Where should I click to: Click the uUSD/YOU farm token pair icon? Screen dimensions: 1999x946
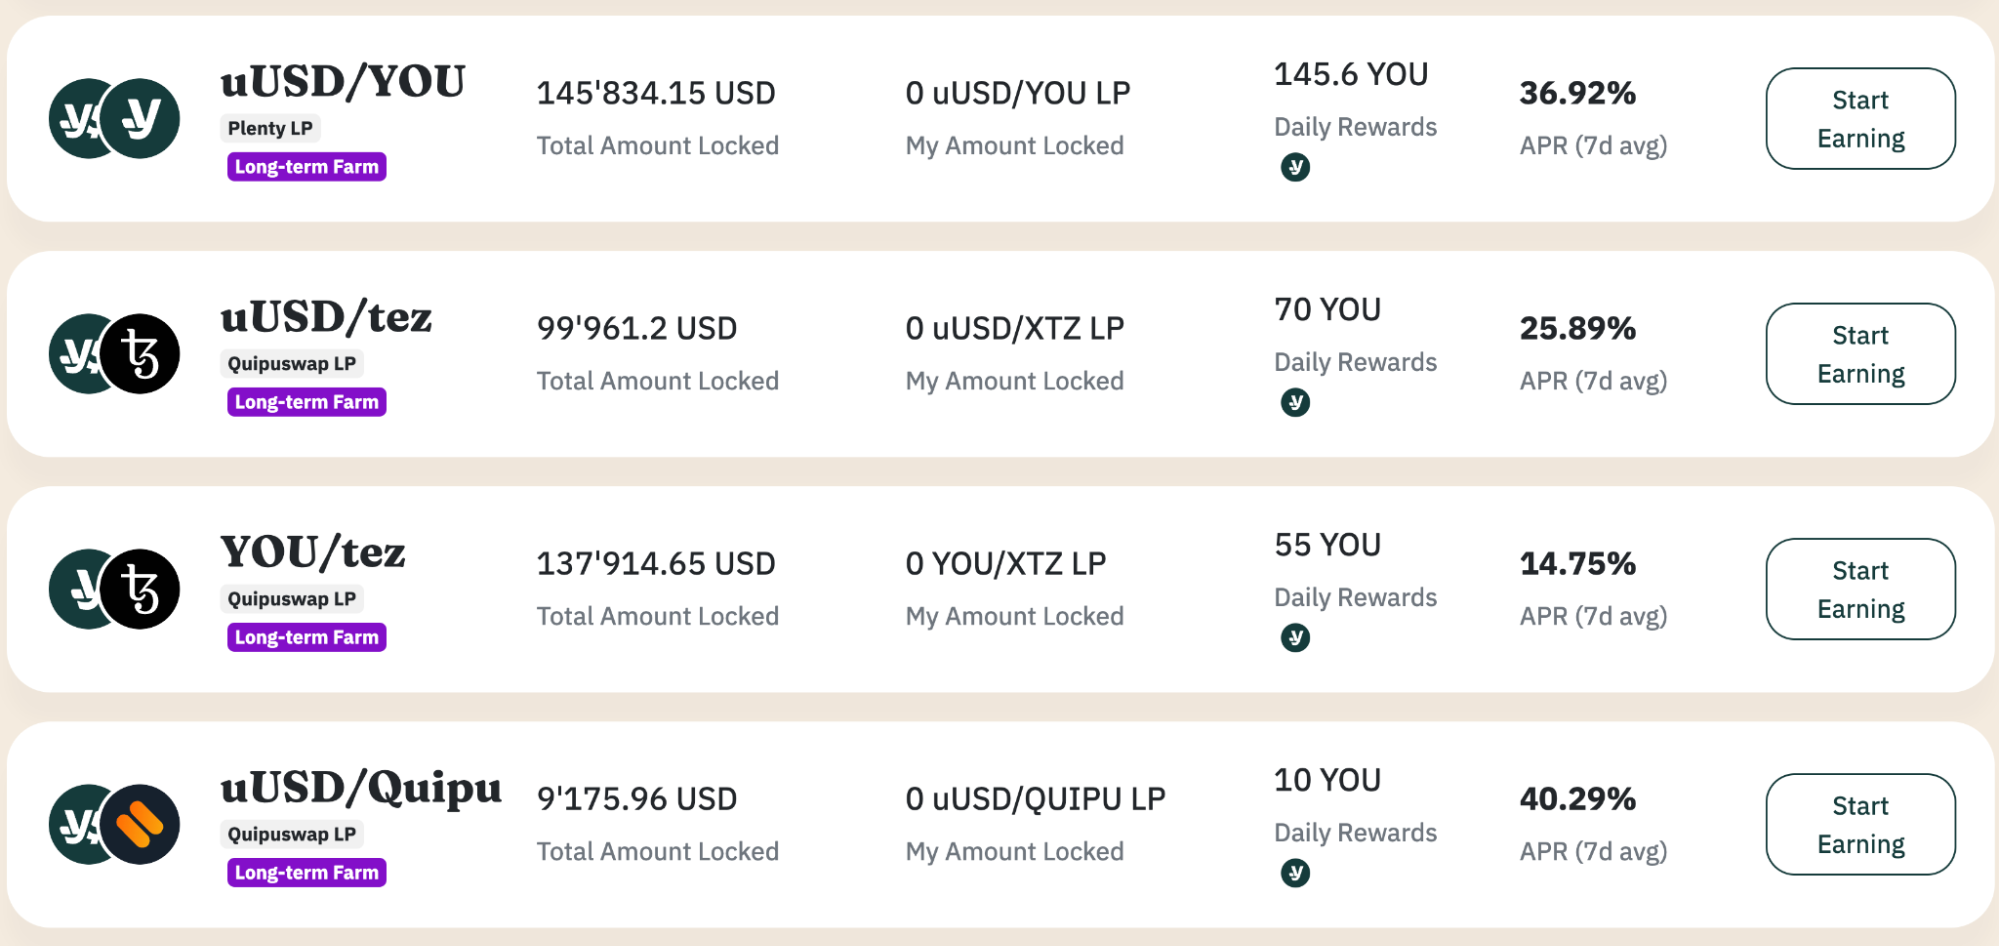tap(114, 119)
